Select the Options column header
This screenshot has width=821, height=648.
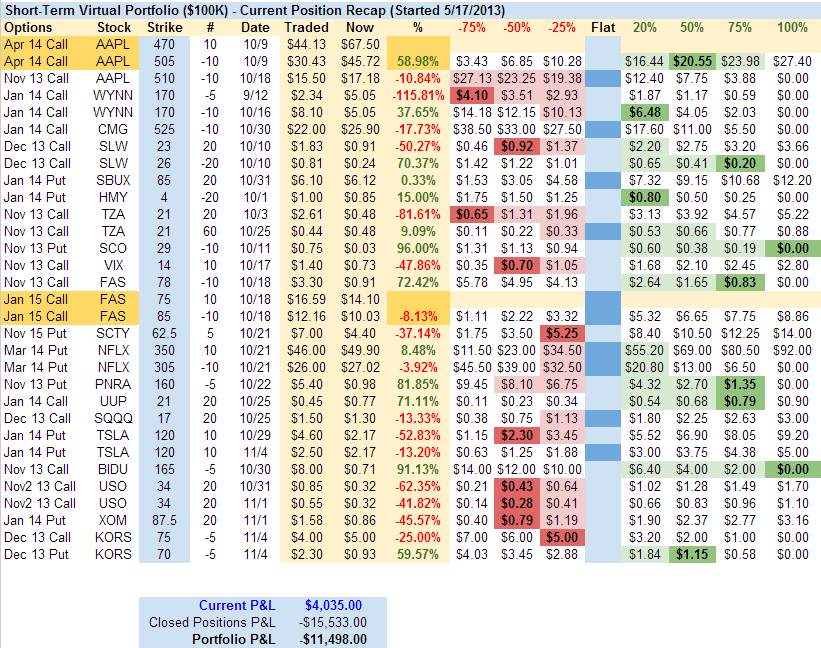point(37,27)
